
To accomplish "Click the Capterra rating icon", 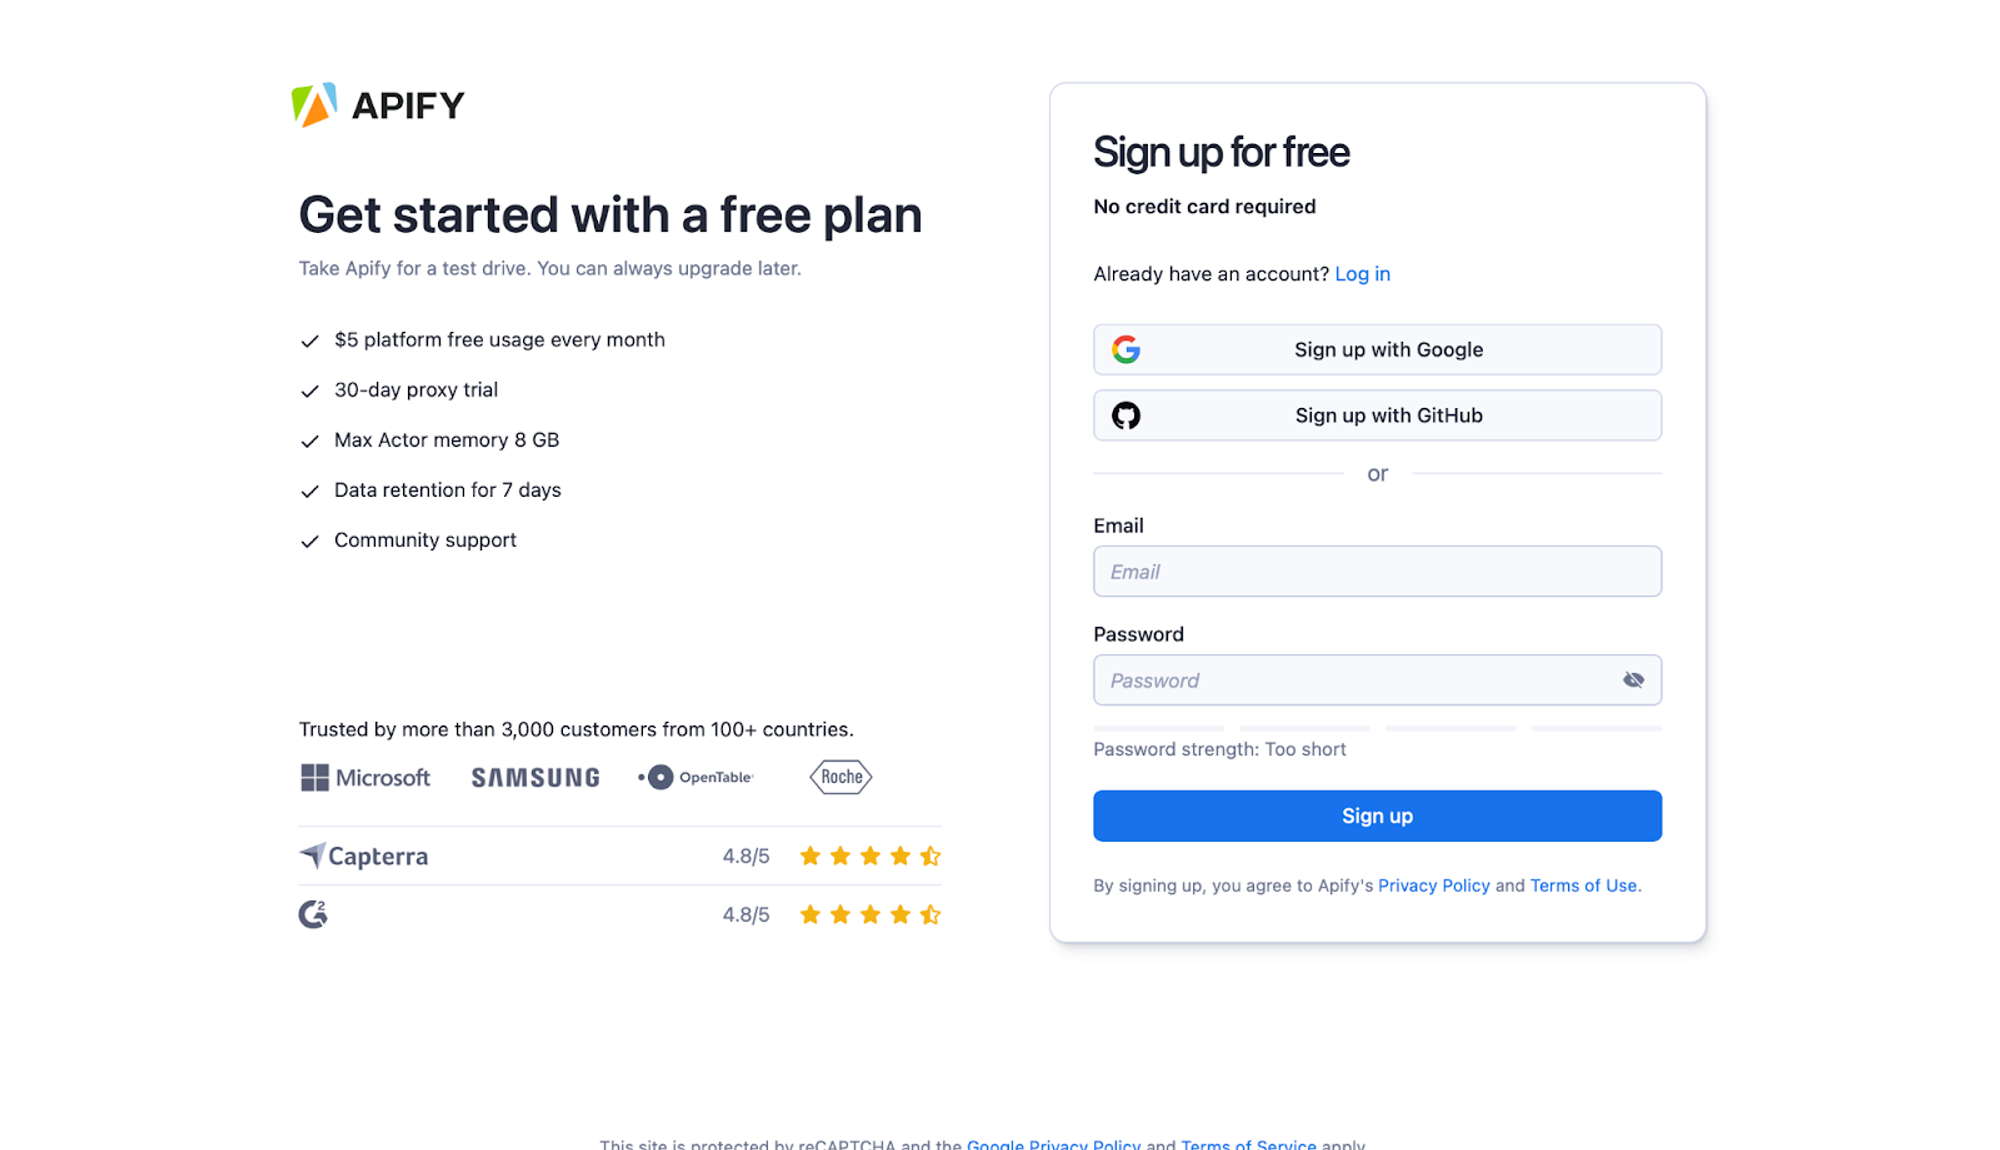I will pos(310,855).
